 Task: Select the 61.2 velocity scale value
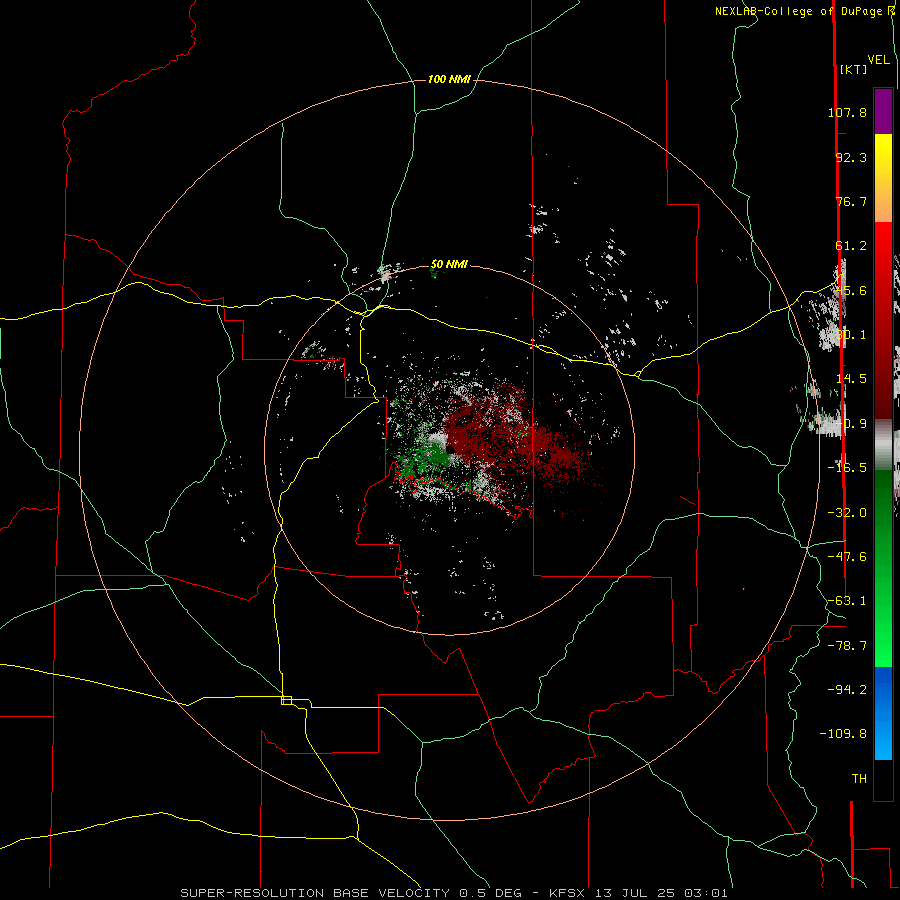[851, 246]
